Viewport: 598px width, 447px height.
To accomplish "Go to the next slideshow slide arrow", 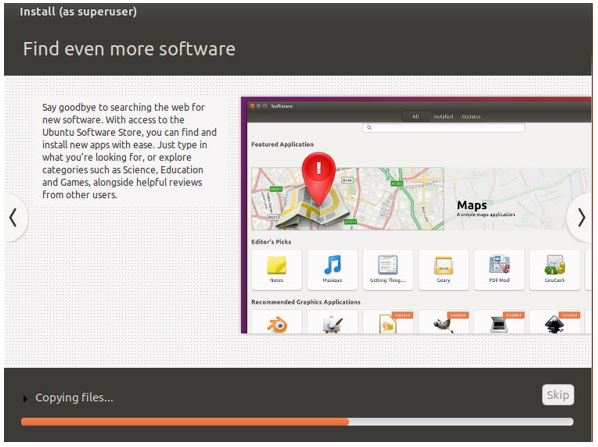I will [581, 218].
